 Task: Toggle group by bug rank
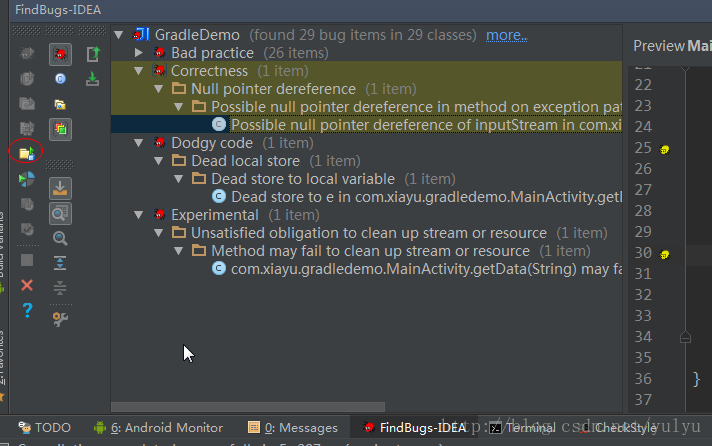[60, 129]
